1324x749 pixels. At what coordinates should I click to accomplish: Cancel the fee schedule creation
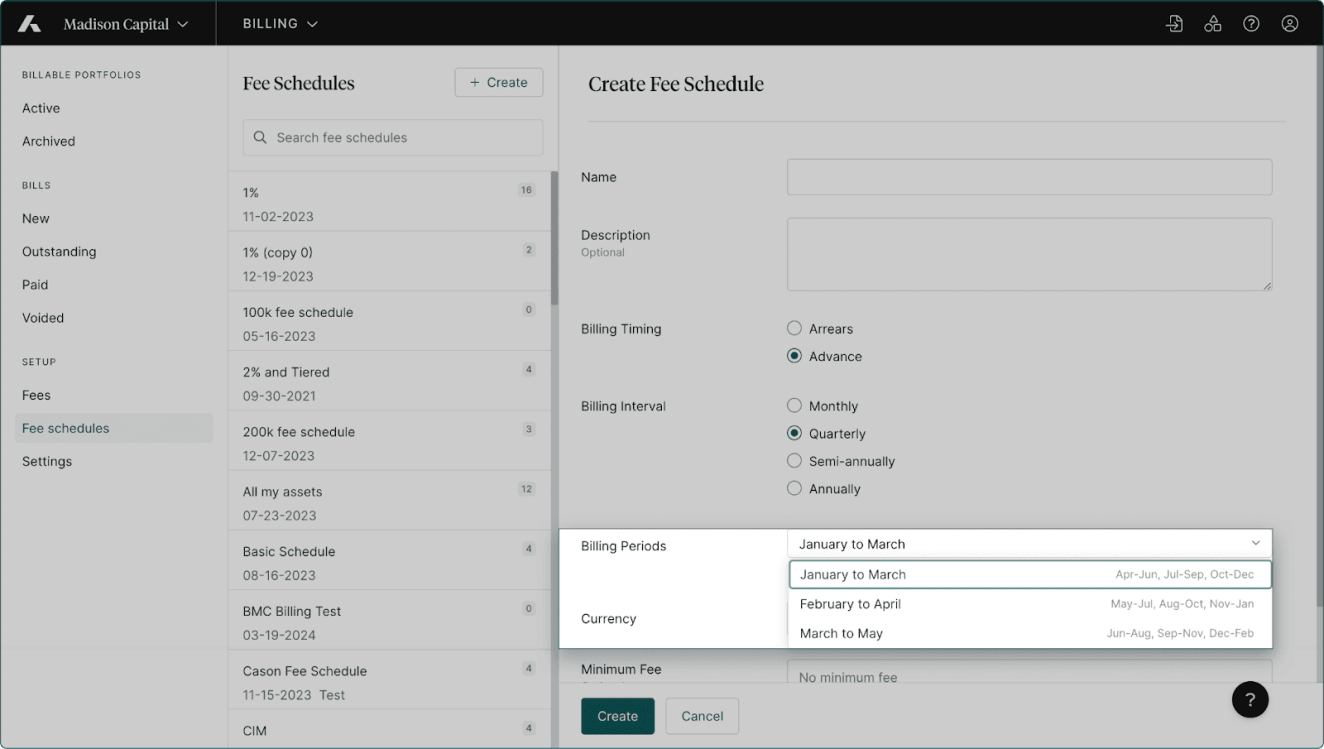pos(702,716)
